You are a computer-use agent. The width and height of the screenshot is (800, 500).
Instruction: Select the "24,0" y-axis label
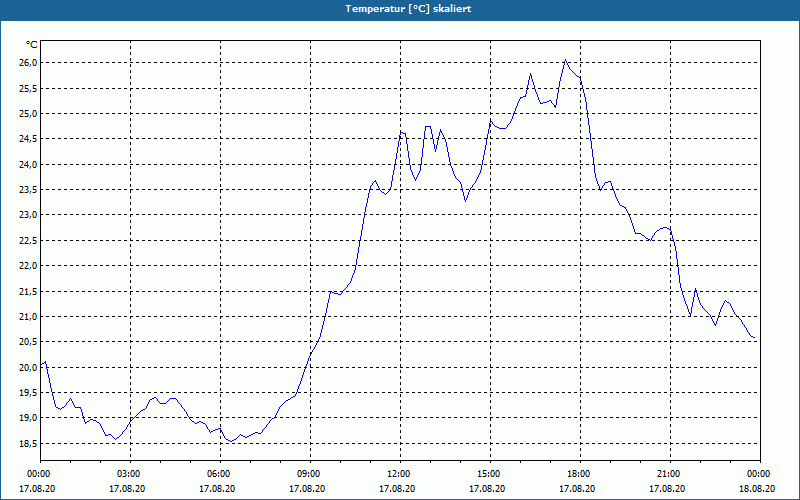pyautogui.click(x=28, y=164)
